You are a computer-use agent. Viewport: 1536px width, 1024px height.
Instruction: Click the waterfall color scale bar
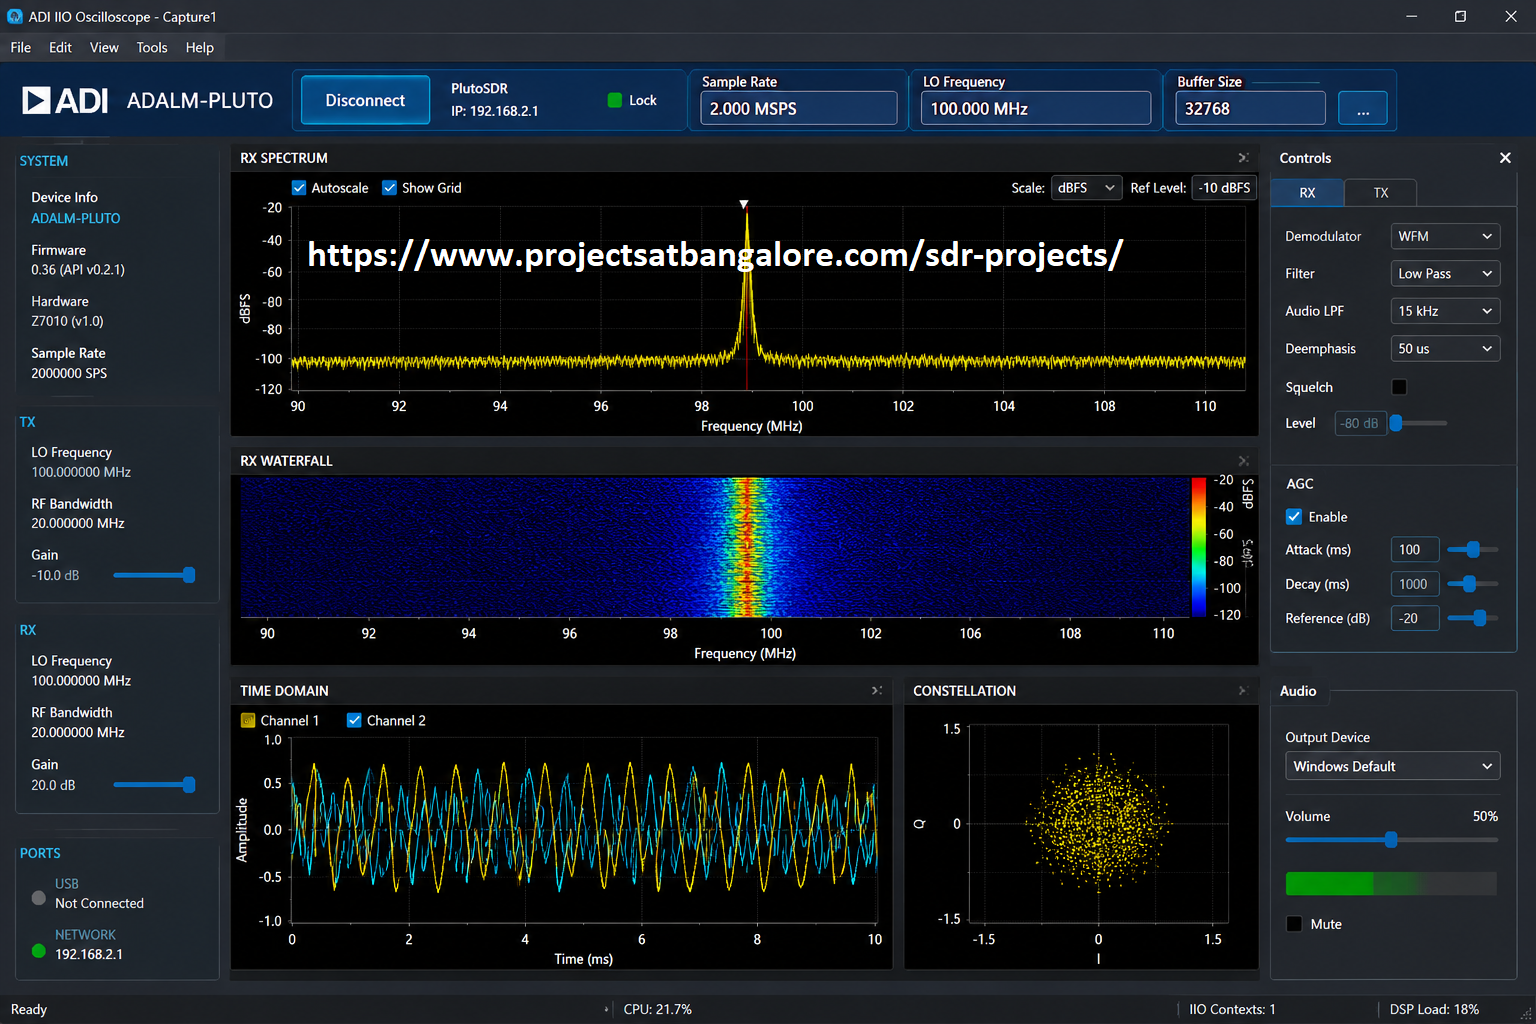(1198, 547)
